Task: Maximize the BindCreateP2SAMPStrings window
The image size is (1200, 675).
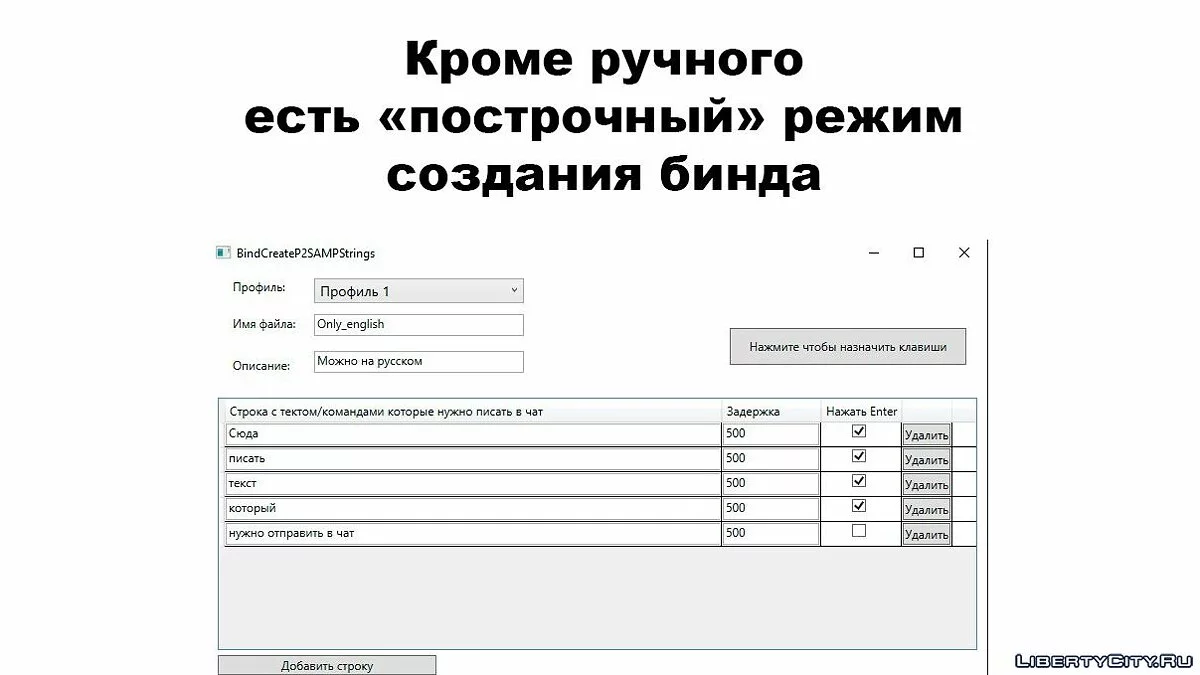Action: pos(918,253)
